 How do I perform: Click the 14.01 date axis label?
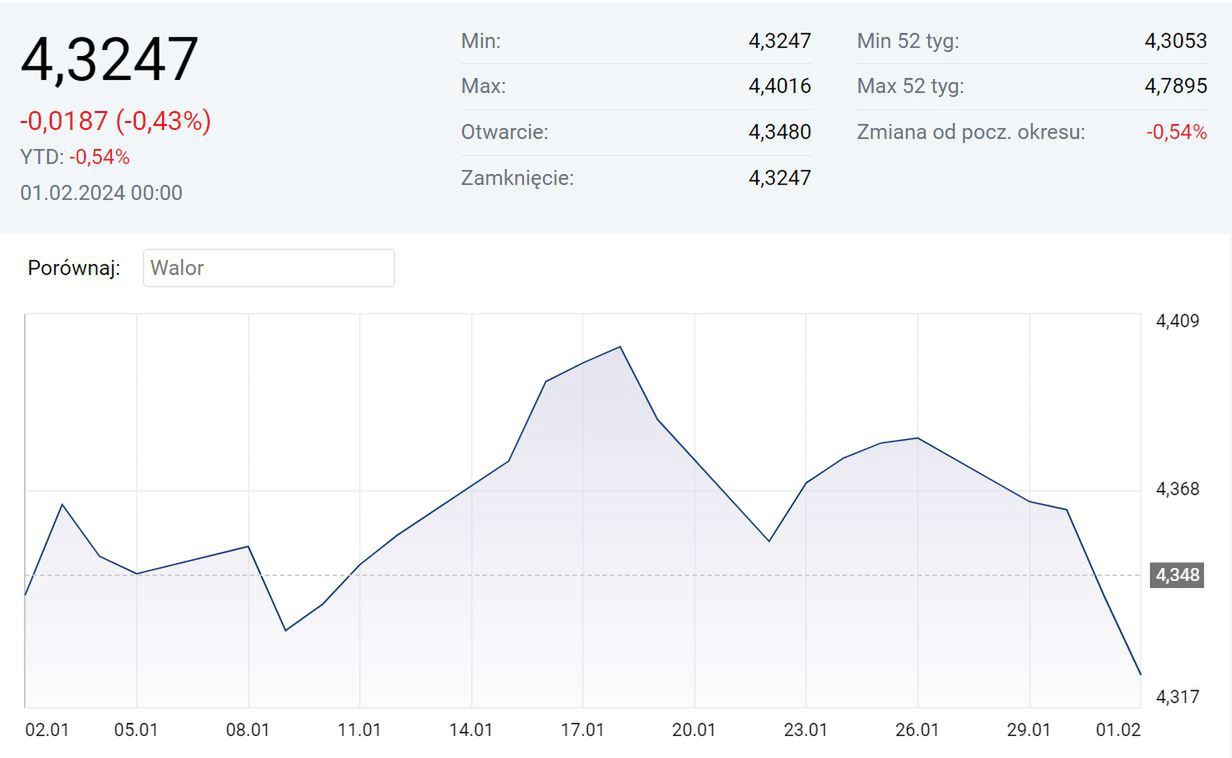tap(471, 730)
